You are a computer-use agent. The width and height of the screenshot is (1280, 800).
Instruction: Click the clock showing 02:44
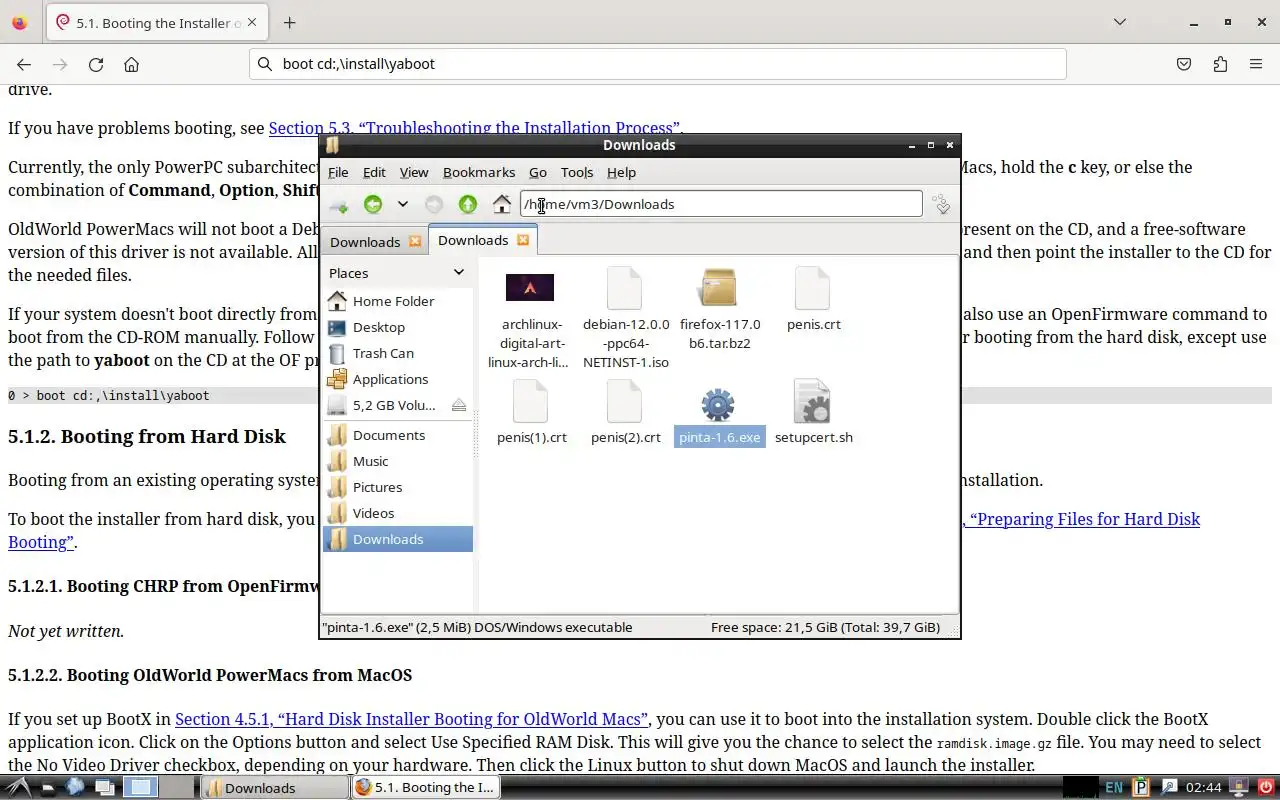(x=1204, y=788)
